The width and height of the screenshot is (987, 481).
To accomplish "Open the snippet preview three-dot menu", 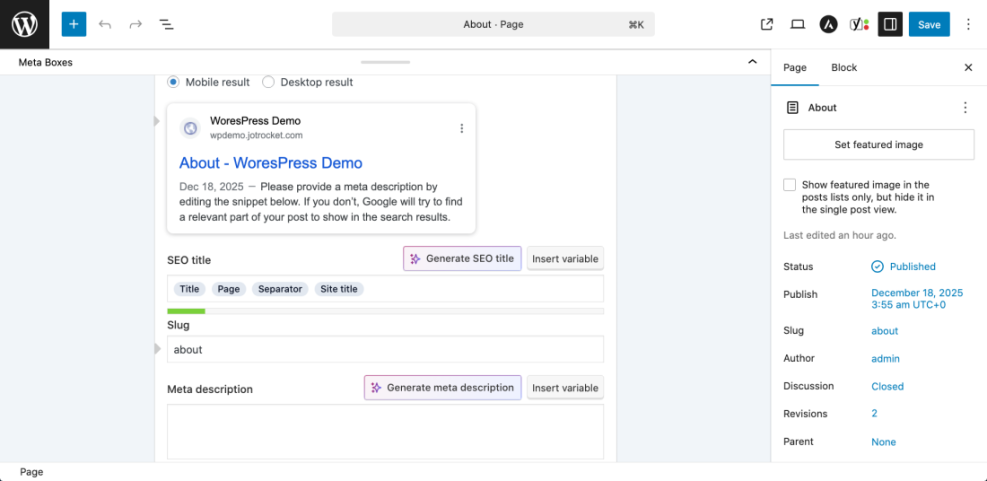I will (x=461, y=128).
